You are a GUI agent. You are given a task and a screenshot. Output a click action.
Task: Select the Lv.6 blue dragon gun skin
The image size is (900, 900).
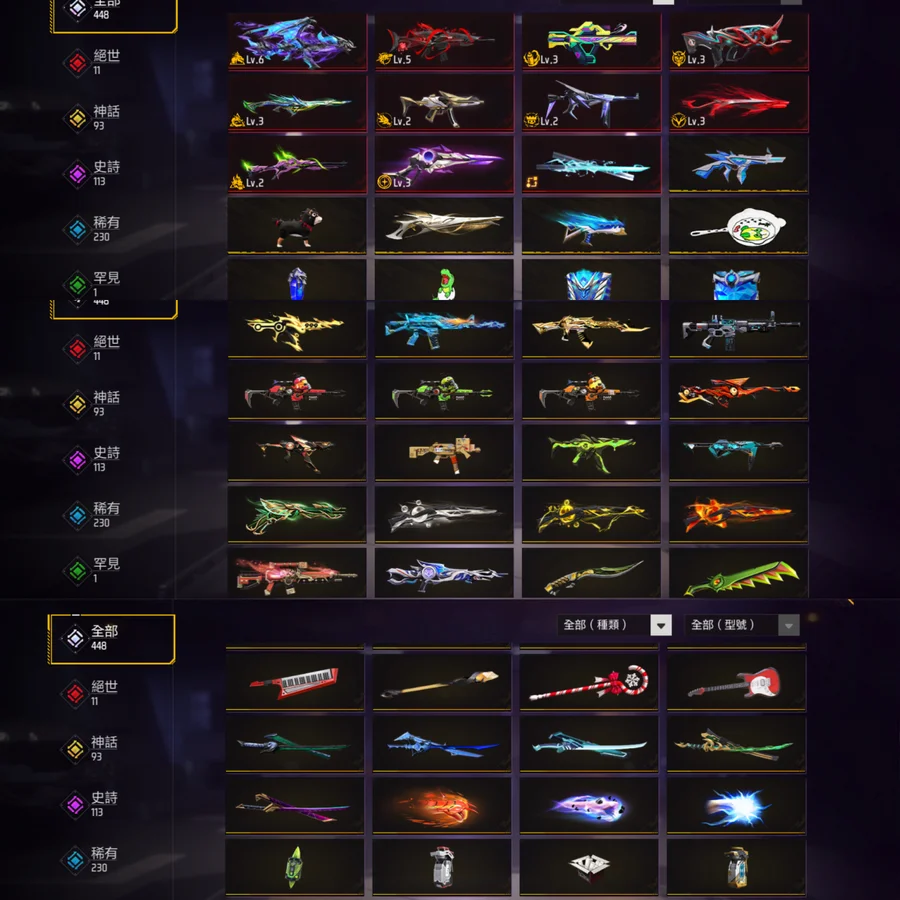(297, 41)
